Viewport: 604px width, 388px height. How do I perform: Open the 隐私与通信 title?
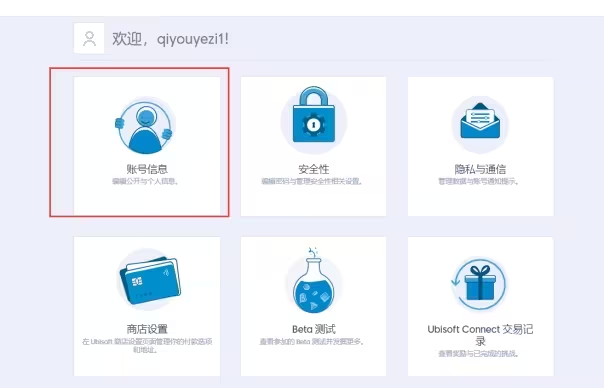click(480, 169)
